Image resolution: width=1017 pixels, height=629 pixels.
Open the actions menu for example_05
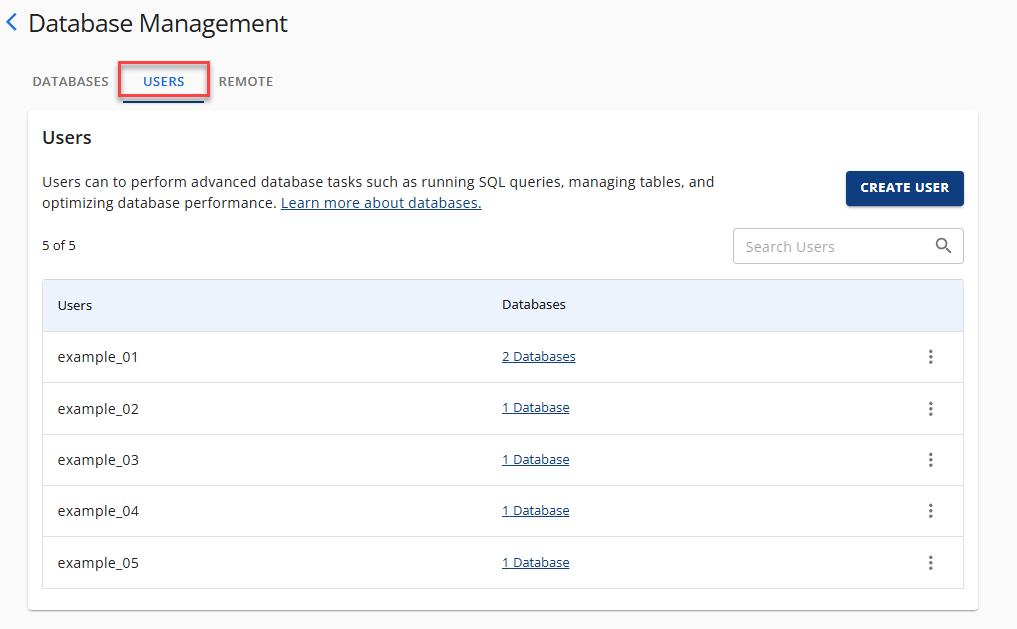pyautogui.click(x=931, y=562)
